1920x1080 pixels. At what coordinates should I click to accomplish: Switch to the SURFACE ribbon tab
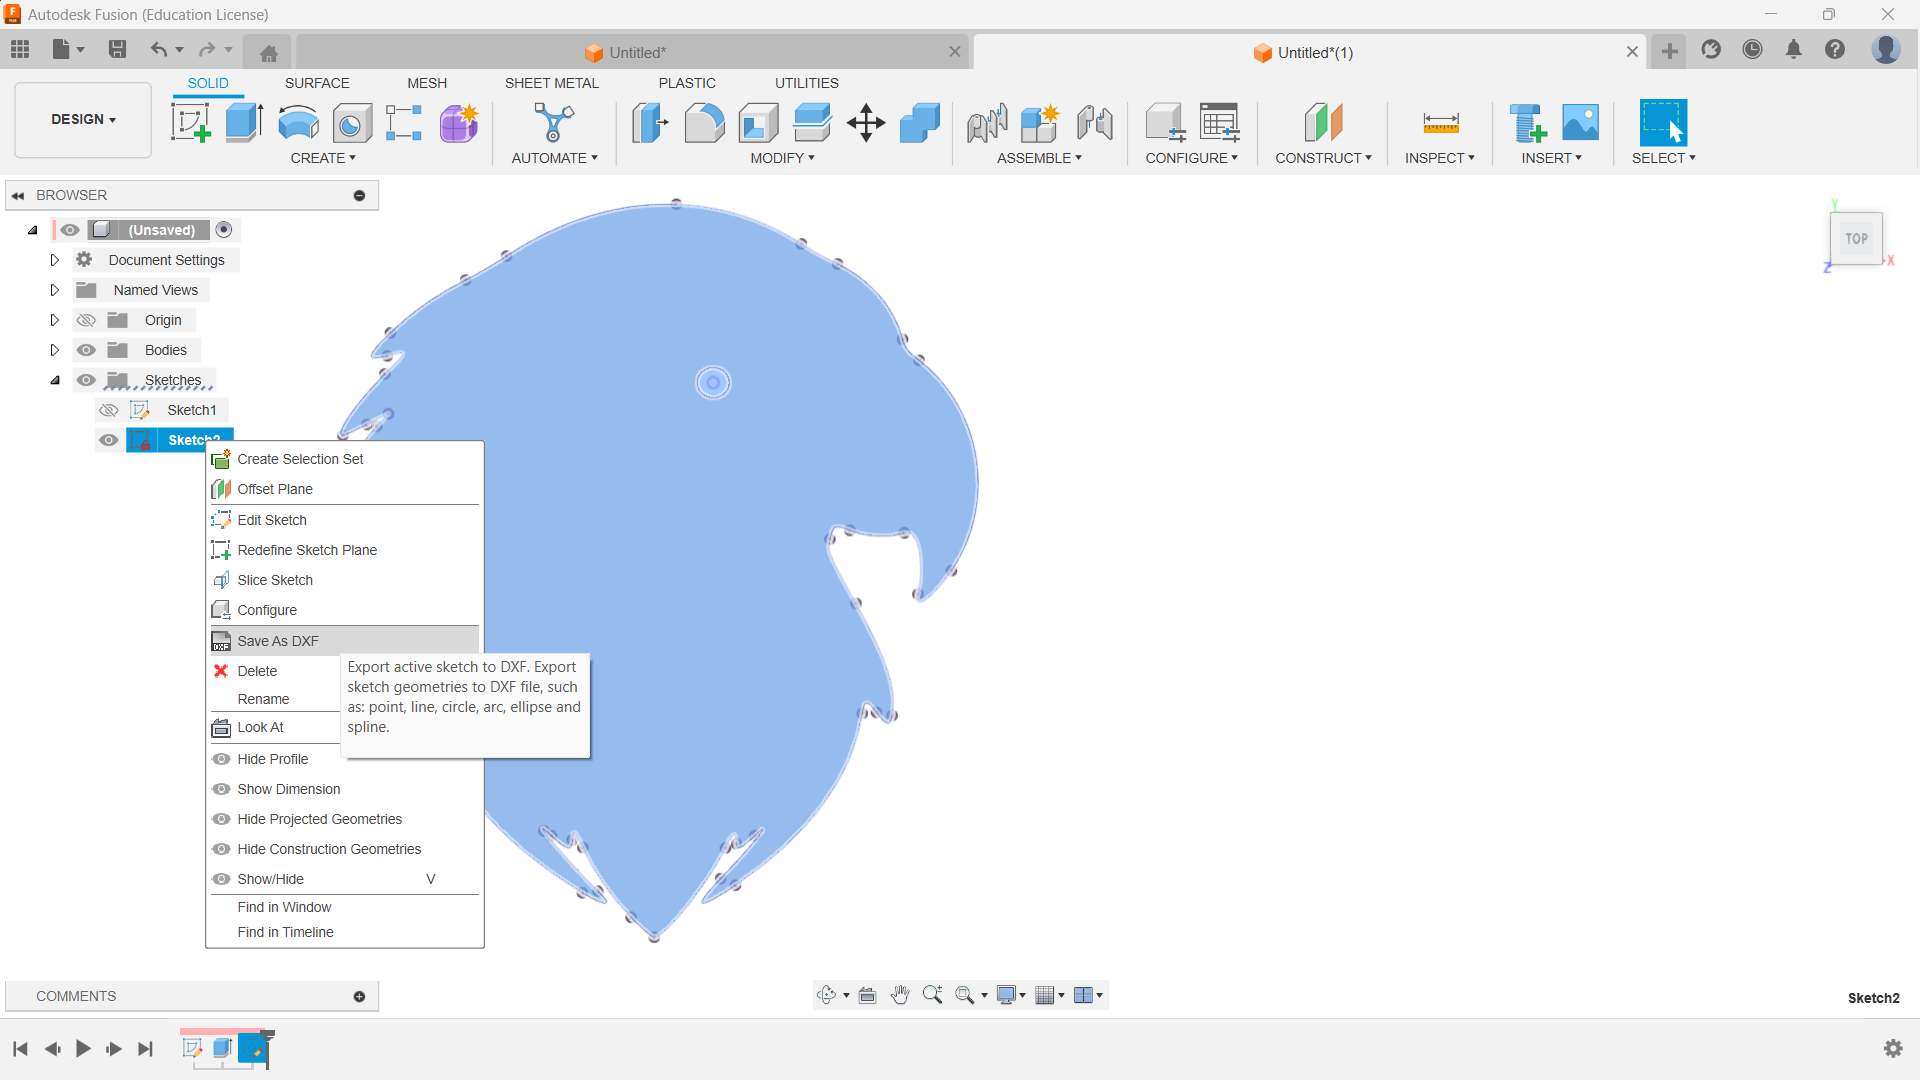[x=317, y=83]
